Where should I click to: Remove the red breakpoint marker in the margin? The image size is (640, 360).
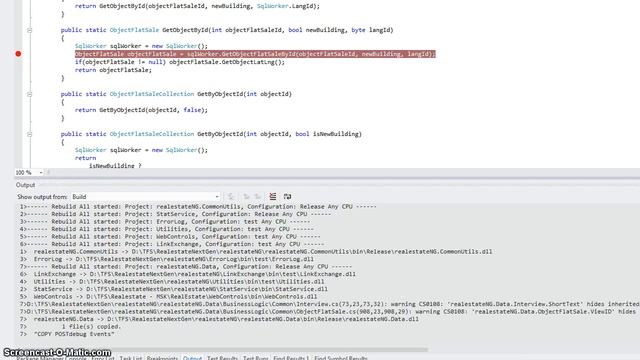(18, 54)
